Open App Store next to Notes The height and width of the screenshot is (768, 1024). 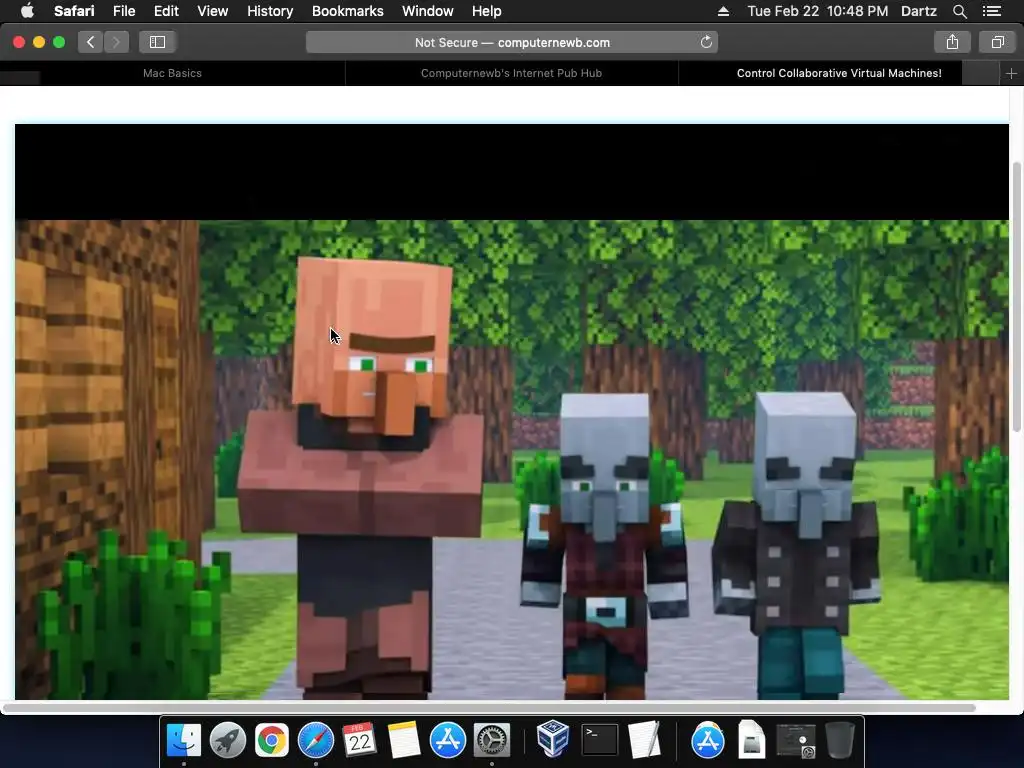tap(447, 740)
